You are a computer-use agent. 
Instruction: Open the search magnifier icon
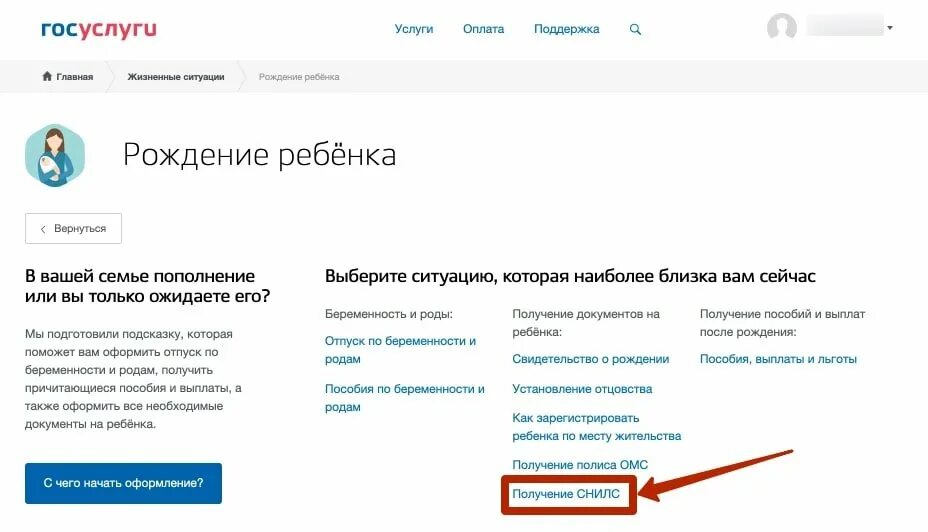pos(635,29)
